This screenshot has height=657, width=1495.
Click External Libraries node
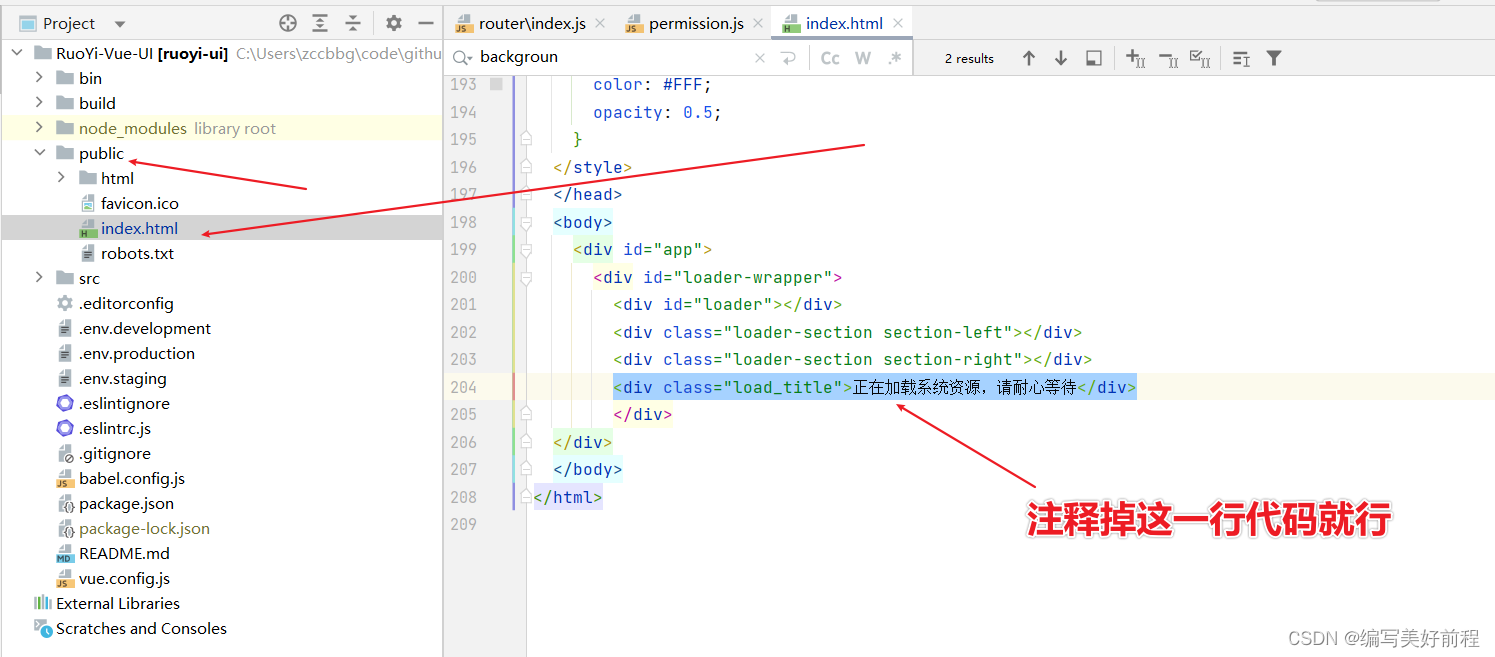point(118,603)
